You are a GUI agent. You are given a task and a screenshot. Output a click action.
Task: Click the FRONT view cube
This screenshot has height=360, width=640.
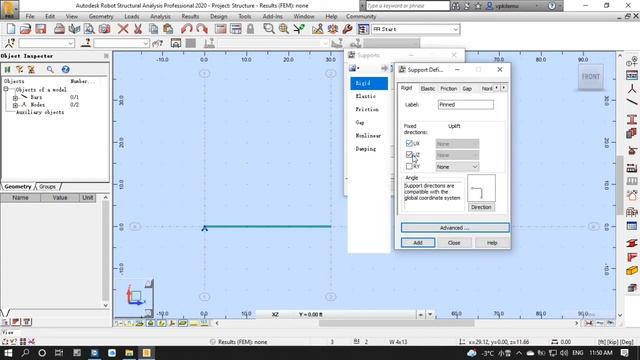click(591, 77)
